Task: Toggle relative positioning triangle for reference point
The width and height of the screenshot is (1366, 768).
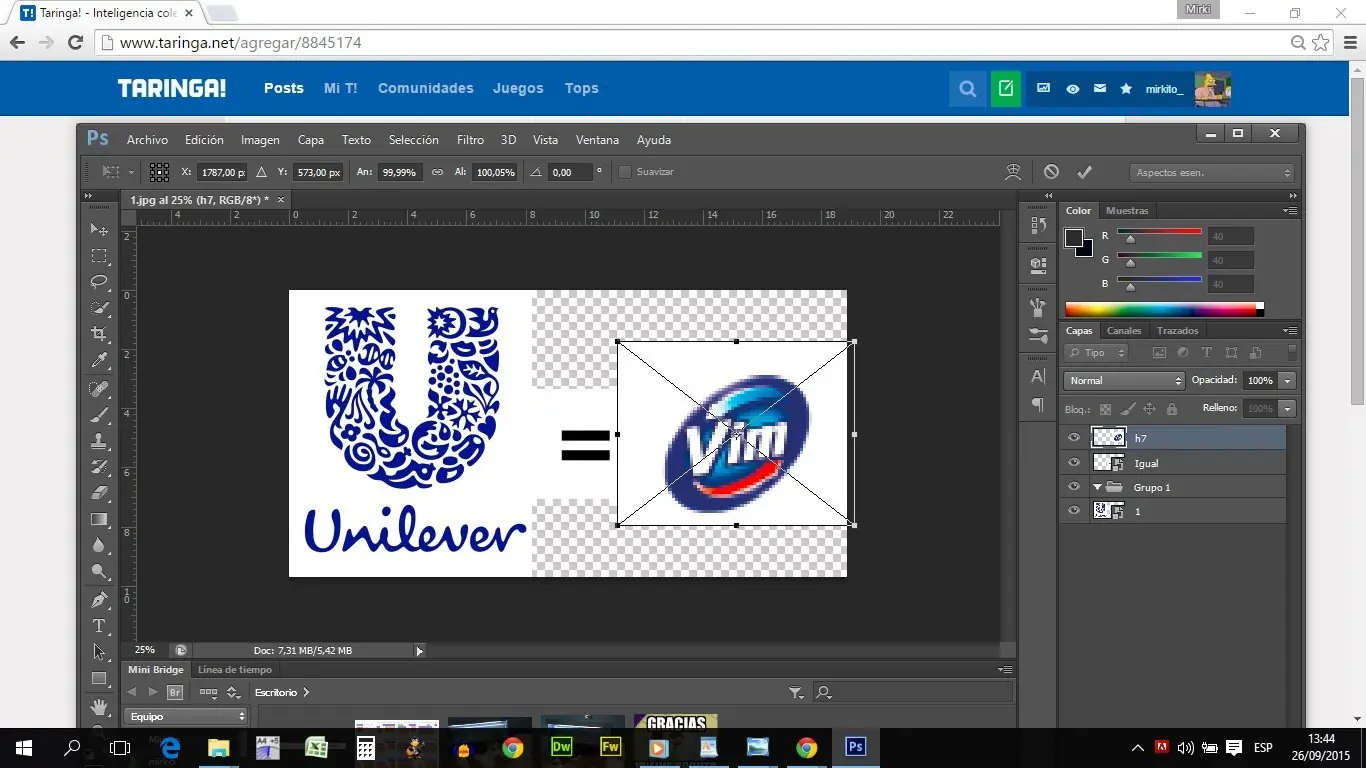Action: click(x=262, y=172)
